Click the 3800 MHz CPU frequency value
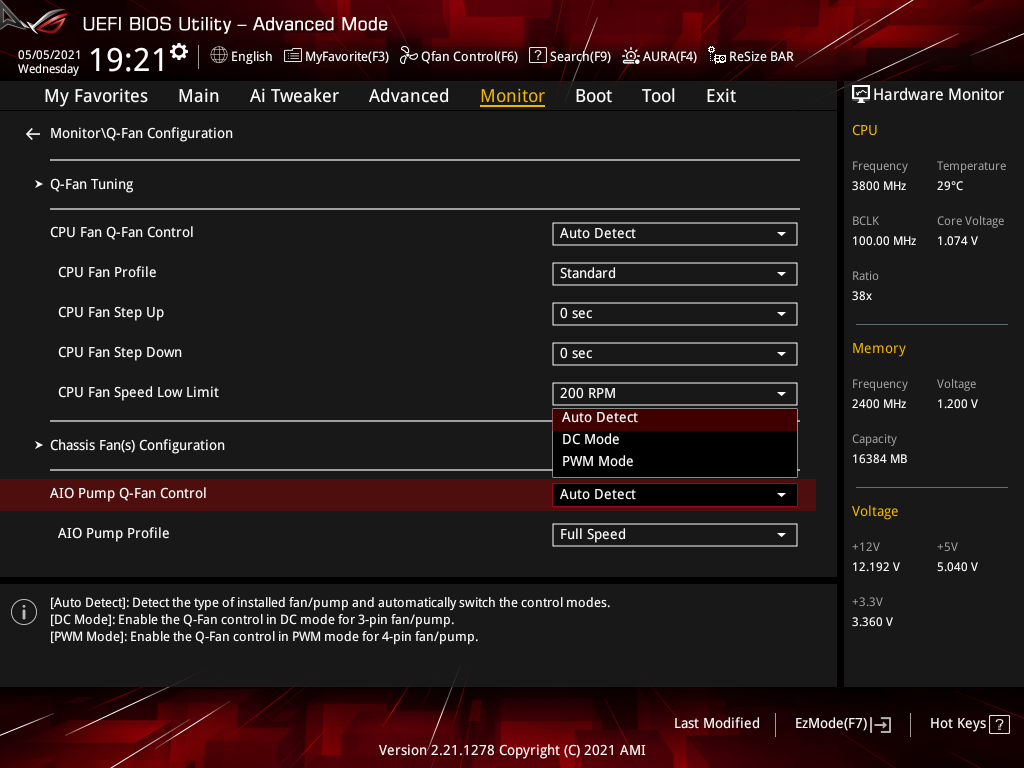This screenshot has height=768, width=1024. coord(879,186)
